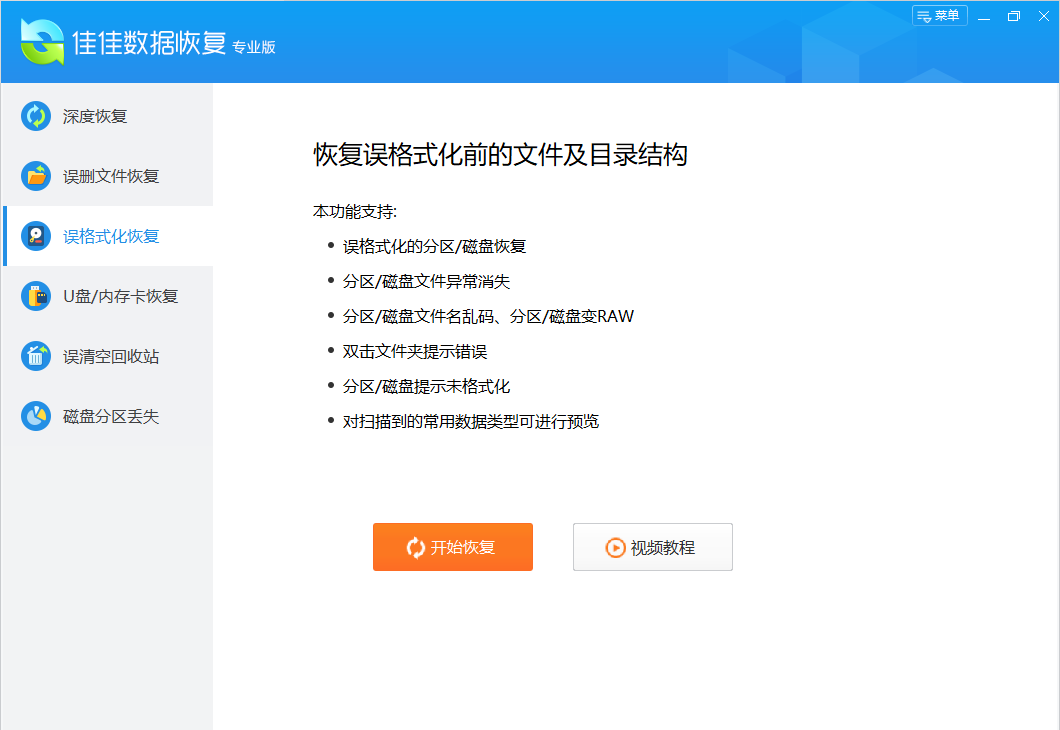1060x730 pixels.
Task: Click the heading 恢复误格式化前的文件及目录结构
Action: (x=500, y=155)
